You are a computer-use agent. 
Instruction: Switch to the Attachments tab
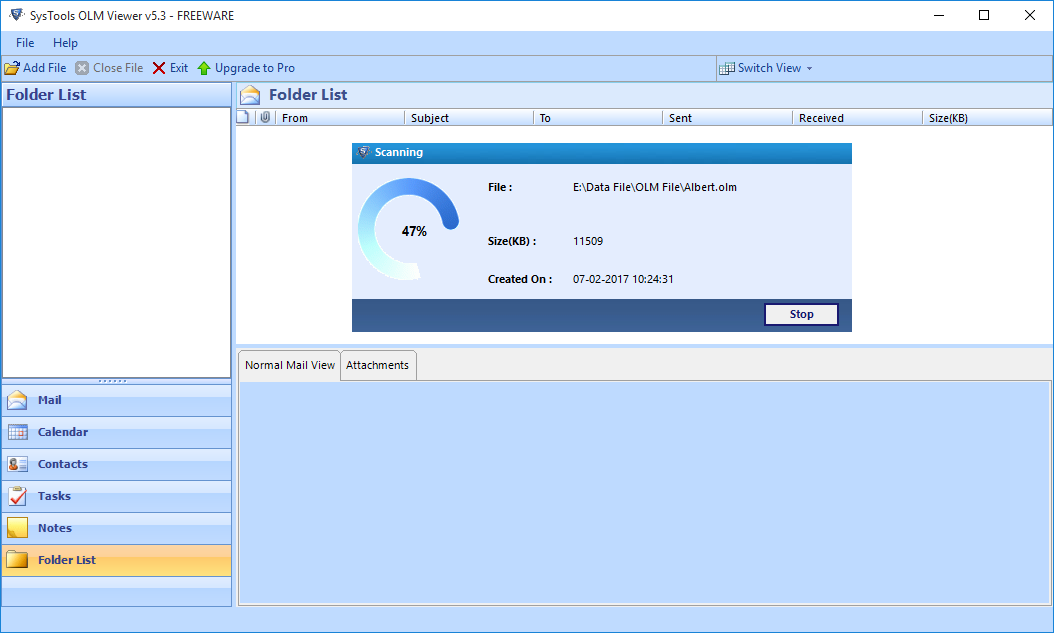[x=378, y=365]
